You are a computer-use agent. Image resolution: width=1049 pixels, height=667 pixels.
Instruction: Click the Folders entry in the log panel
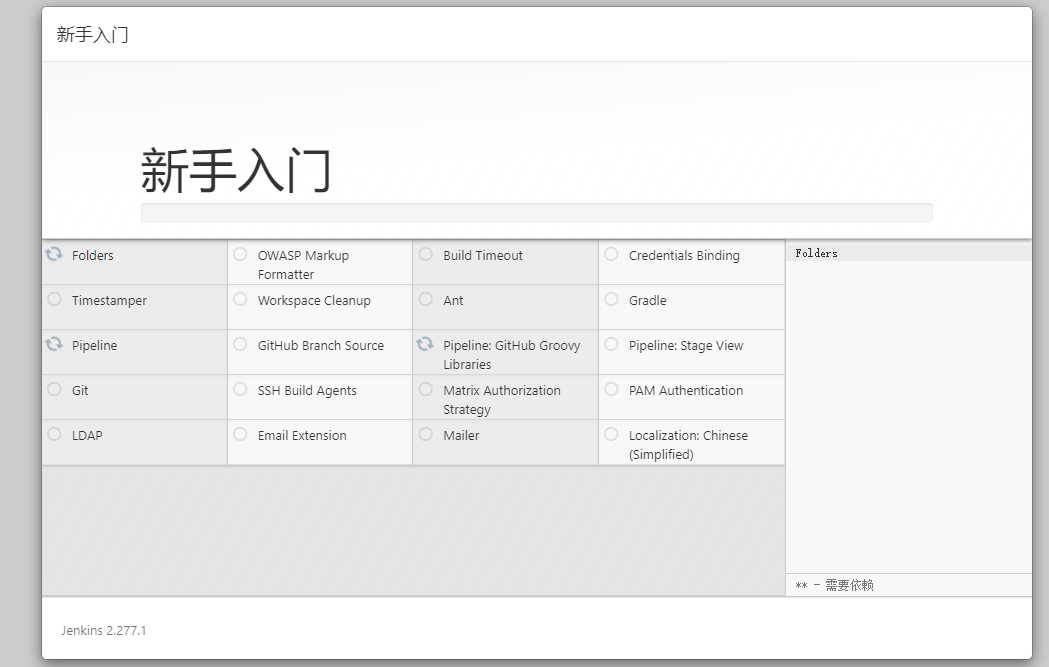pyautogui.click(x=817, y=254)
